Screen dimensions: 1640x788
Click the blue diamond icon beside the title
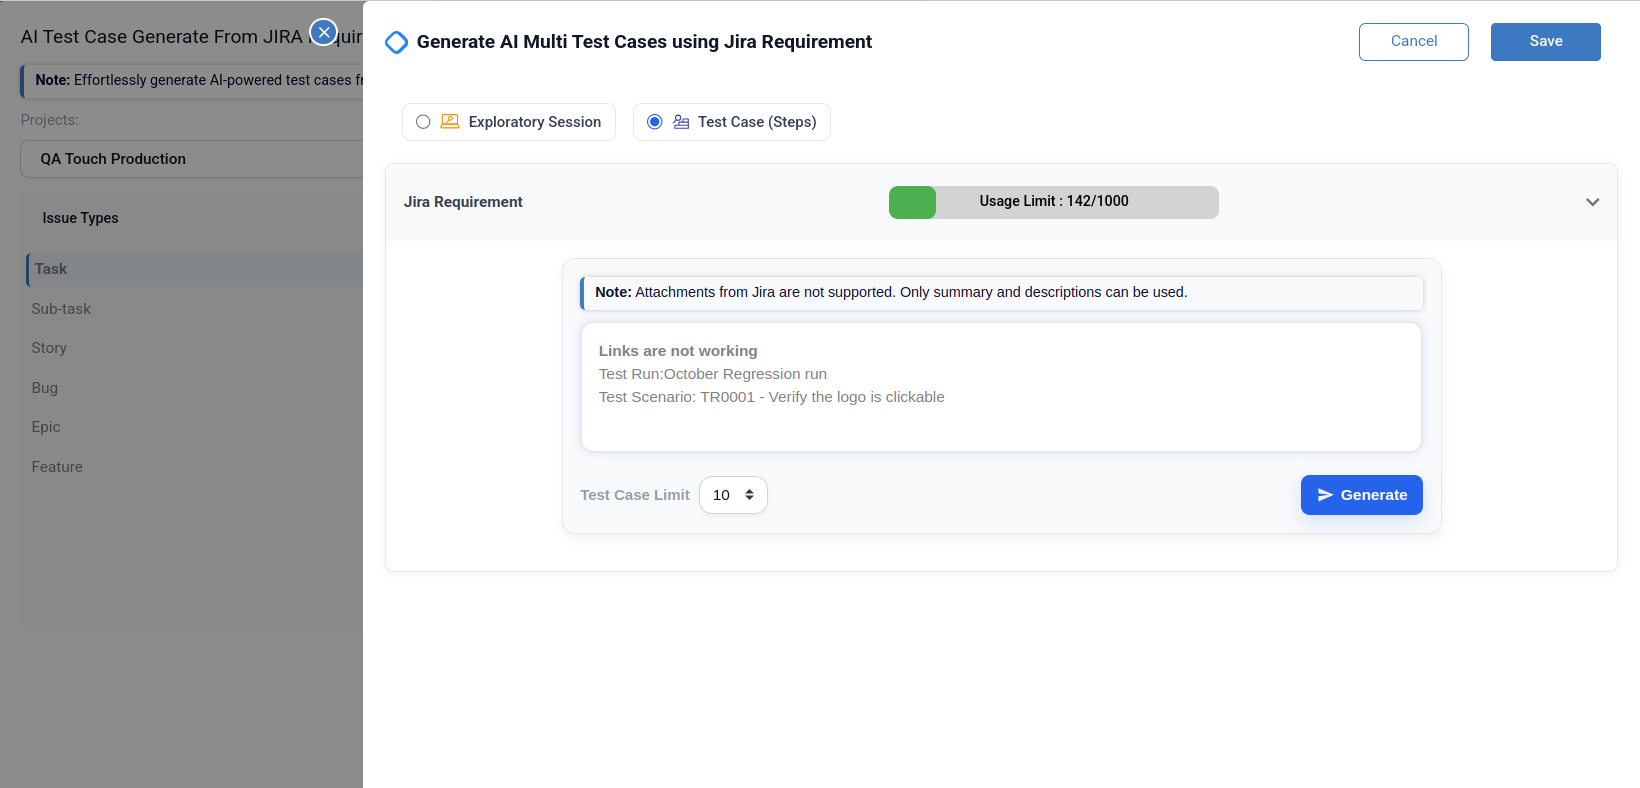click(x=396, y=42)
